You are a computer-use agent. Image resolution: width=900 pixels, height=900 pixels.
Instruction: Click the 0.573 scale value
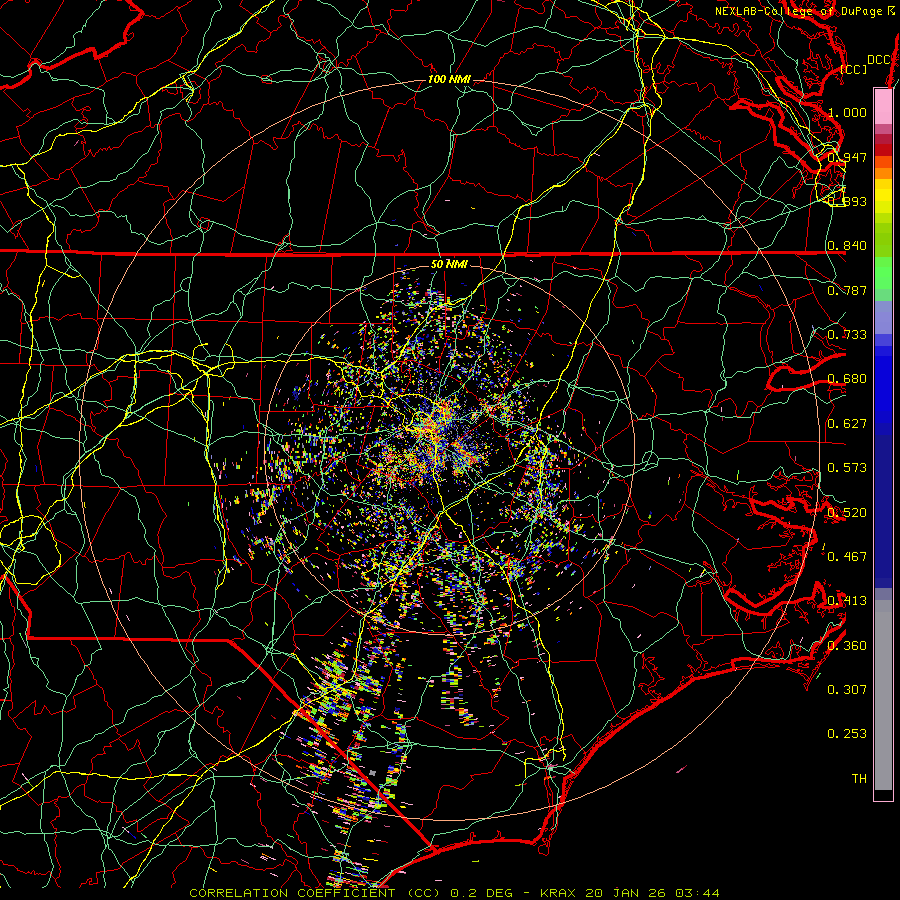tap(847, 468)
